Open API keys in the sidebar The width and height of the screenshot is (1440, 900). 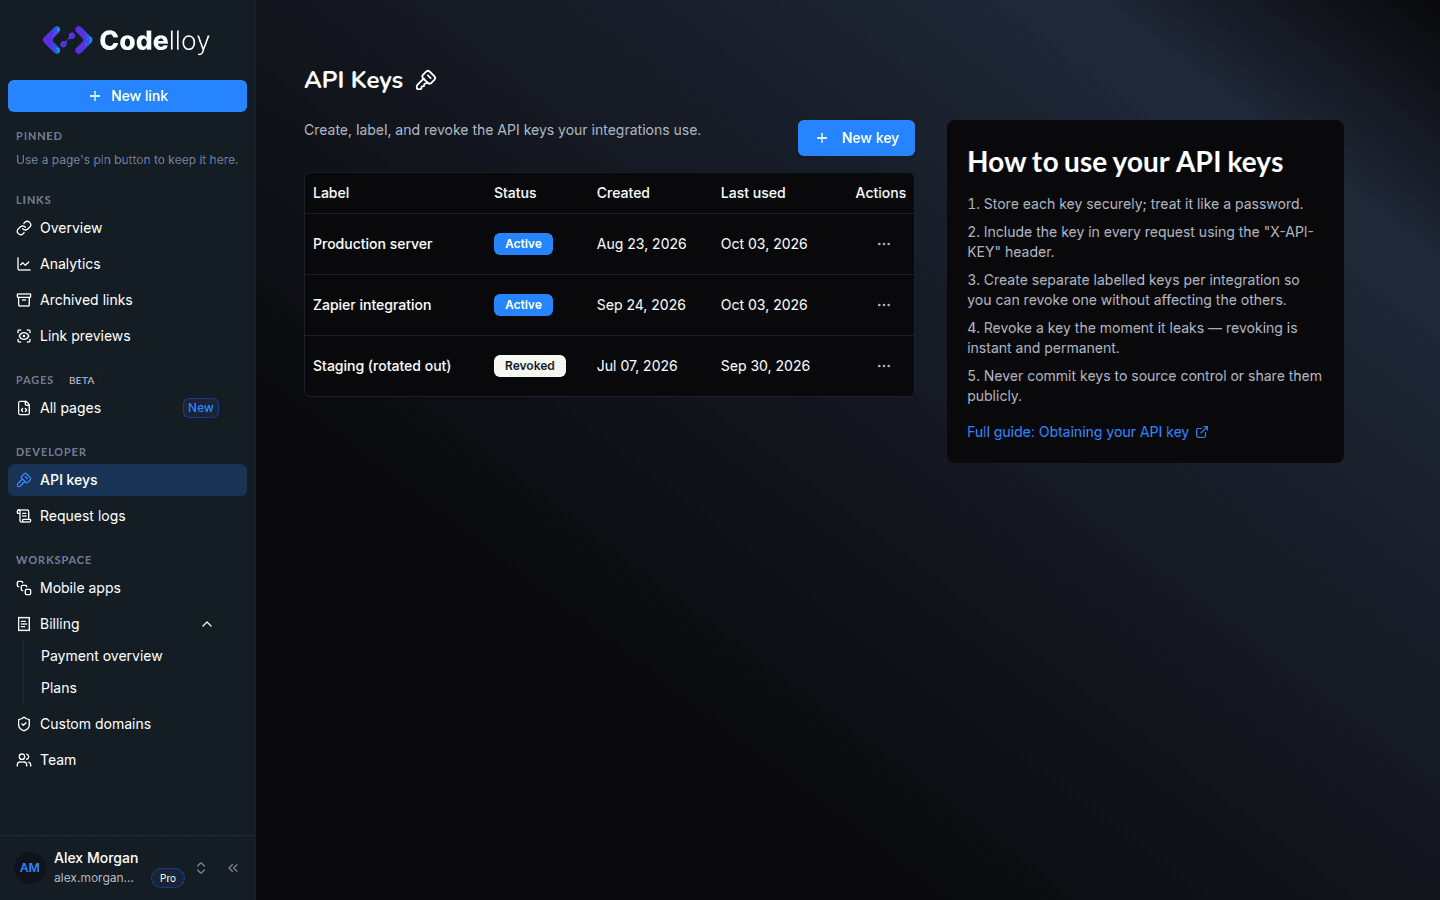(128, 480)
